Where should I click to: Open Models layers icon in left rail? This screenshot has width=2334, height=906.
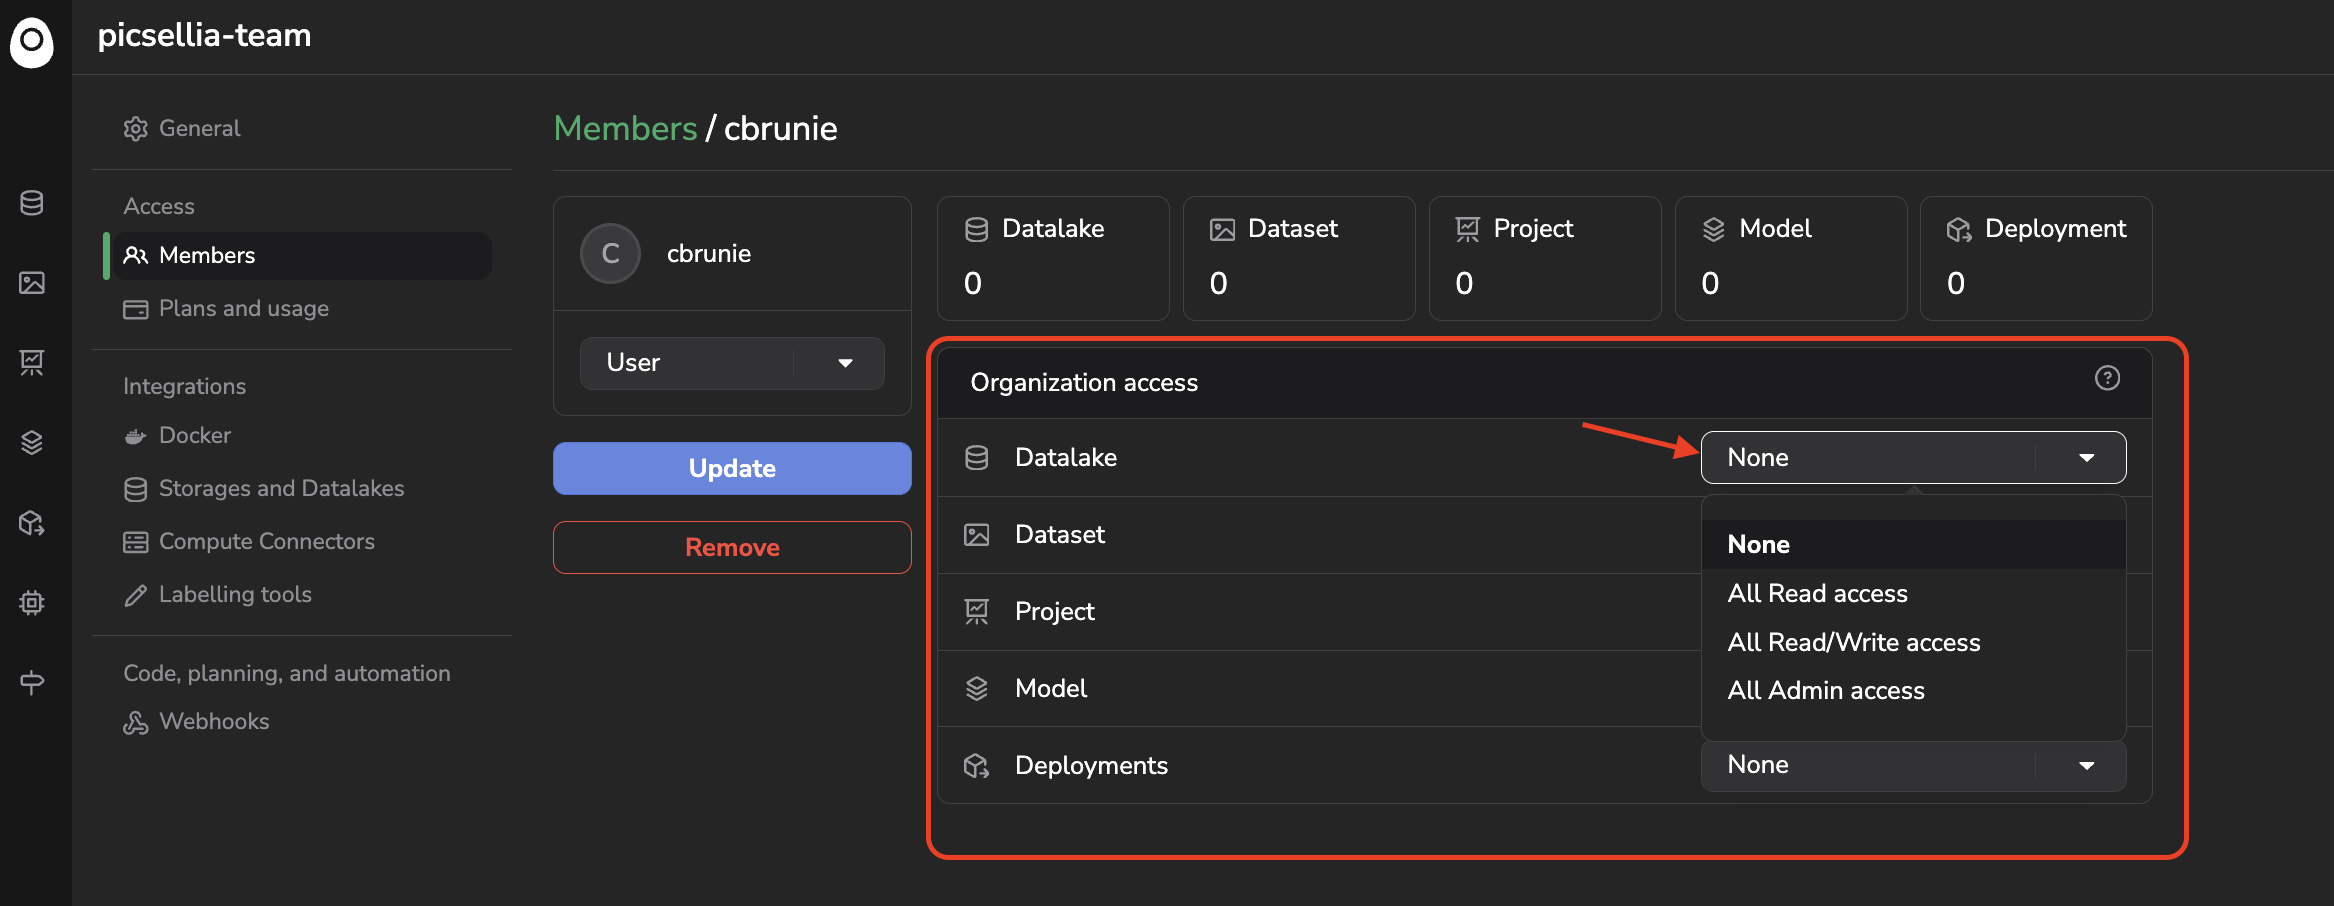pyautogui.click(x=32, y=442)
